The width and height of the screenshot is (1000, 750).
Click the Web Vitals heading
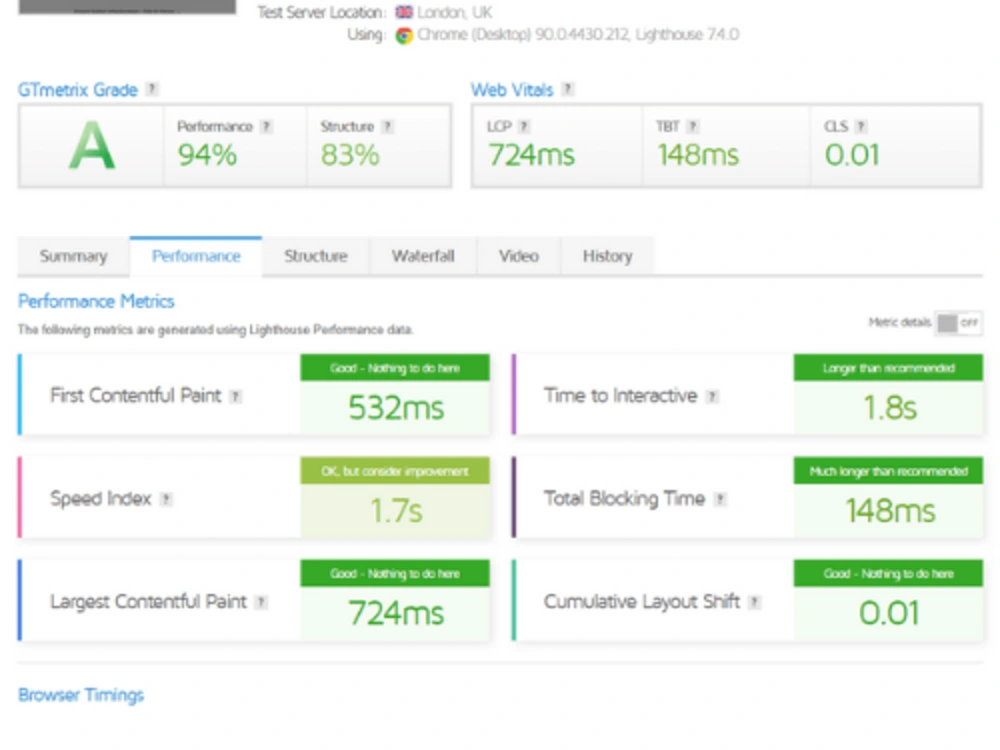pyautogui.click(x=511, y=90)
